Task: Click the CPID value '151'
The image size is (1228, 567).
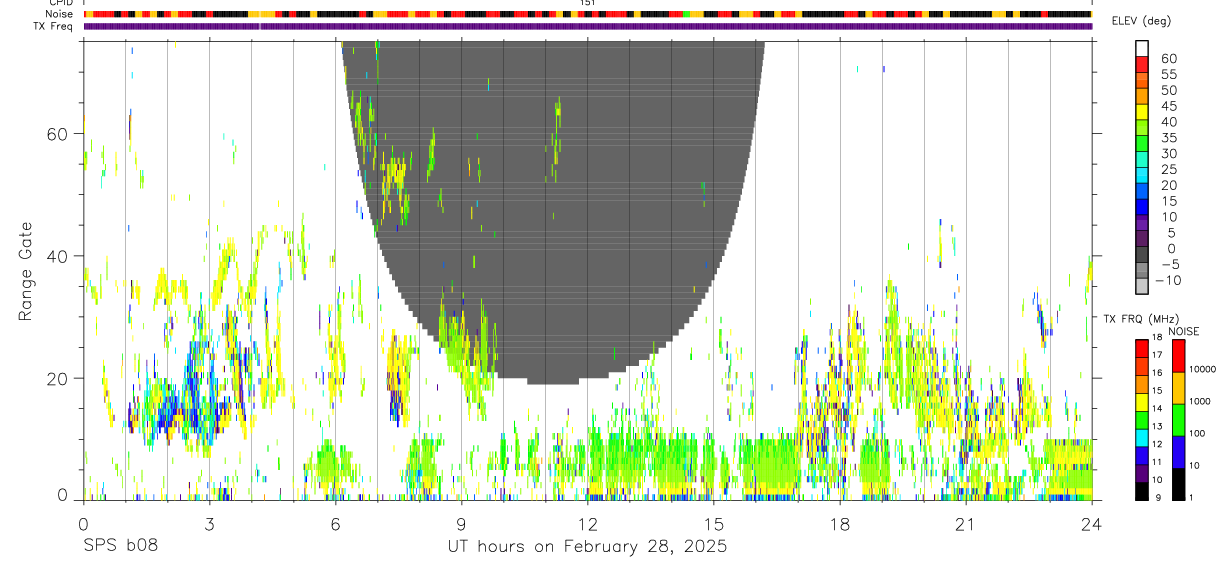Action: point(588,3)
